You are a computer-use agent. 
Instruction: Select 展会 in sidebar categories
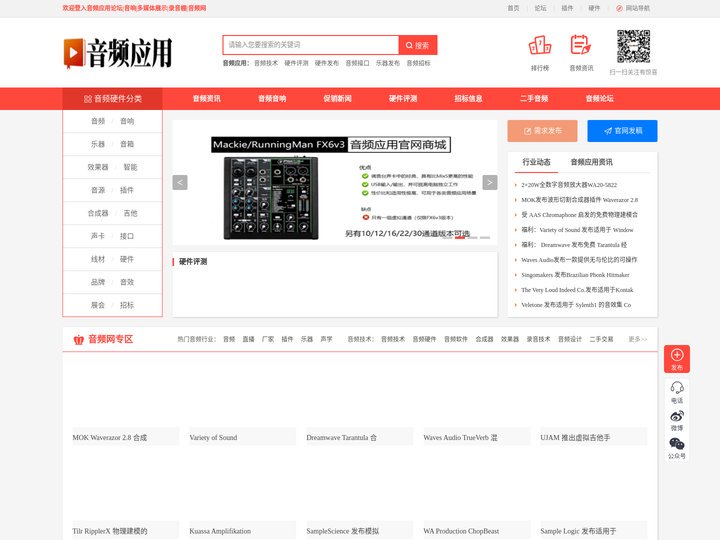click(x=98, y=305)
